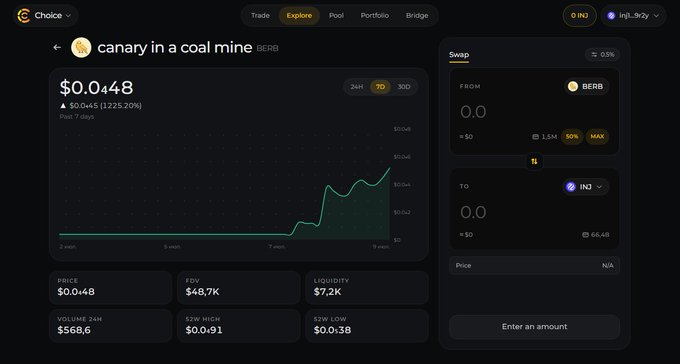The width and height of the screenshot is (680, 364).
Task: Click the BERB ticker label
Action: (x=267, y=49)
